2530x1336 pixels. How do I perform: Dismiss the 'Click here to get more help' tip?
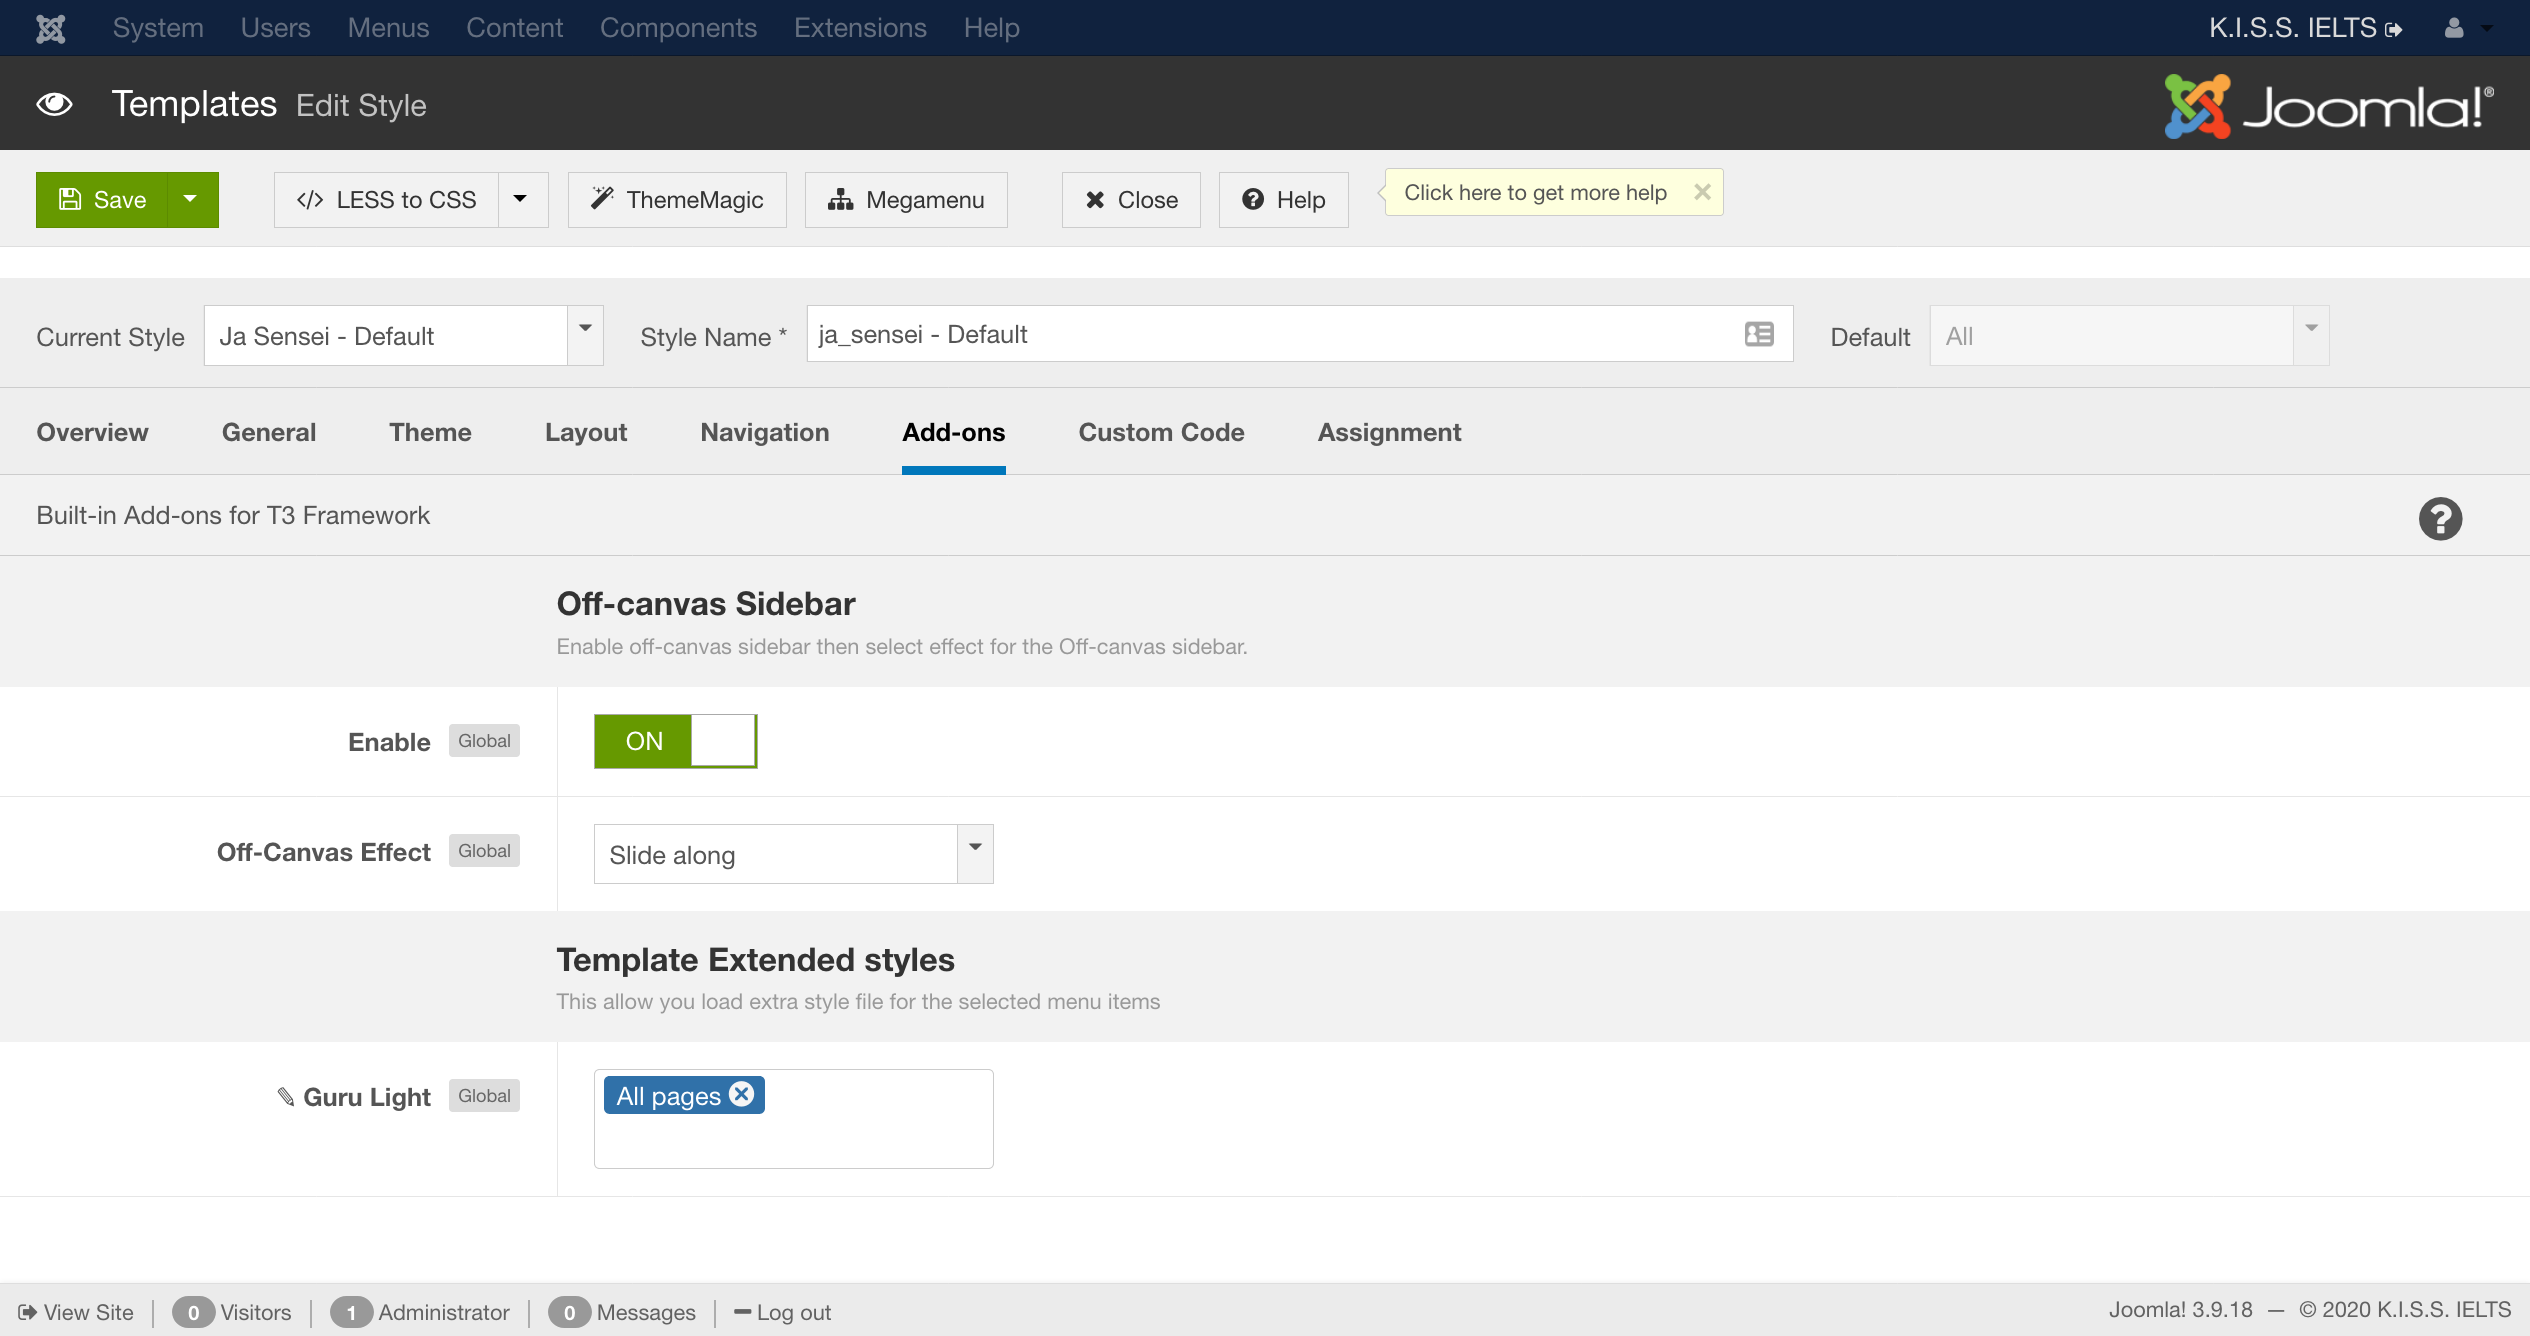[x=1702, y=192]
